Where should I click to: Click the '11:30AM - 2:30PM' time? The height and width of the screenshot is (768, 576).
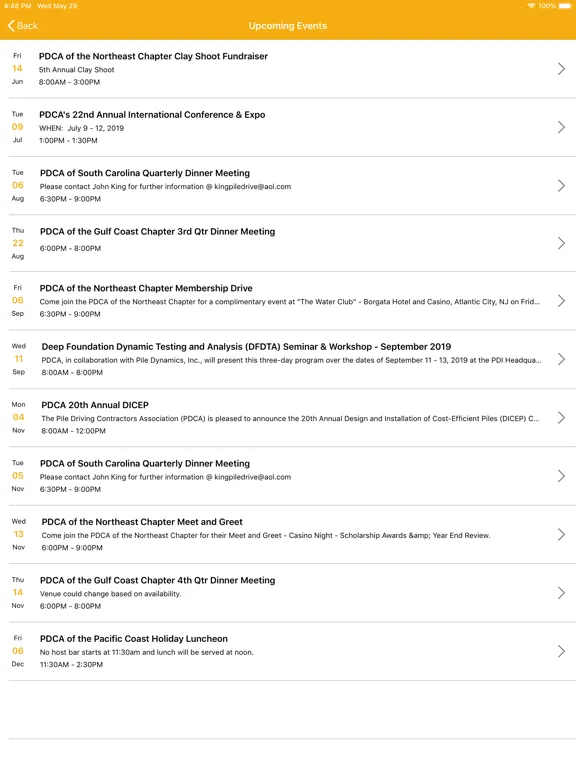(72, 665)
